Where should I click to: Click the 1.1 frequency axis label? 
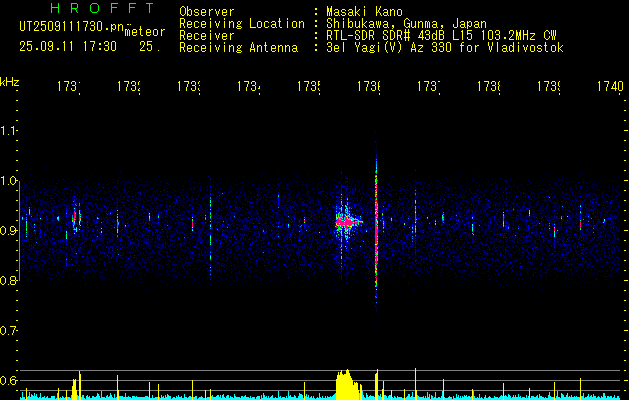(8, 131)
